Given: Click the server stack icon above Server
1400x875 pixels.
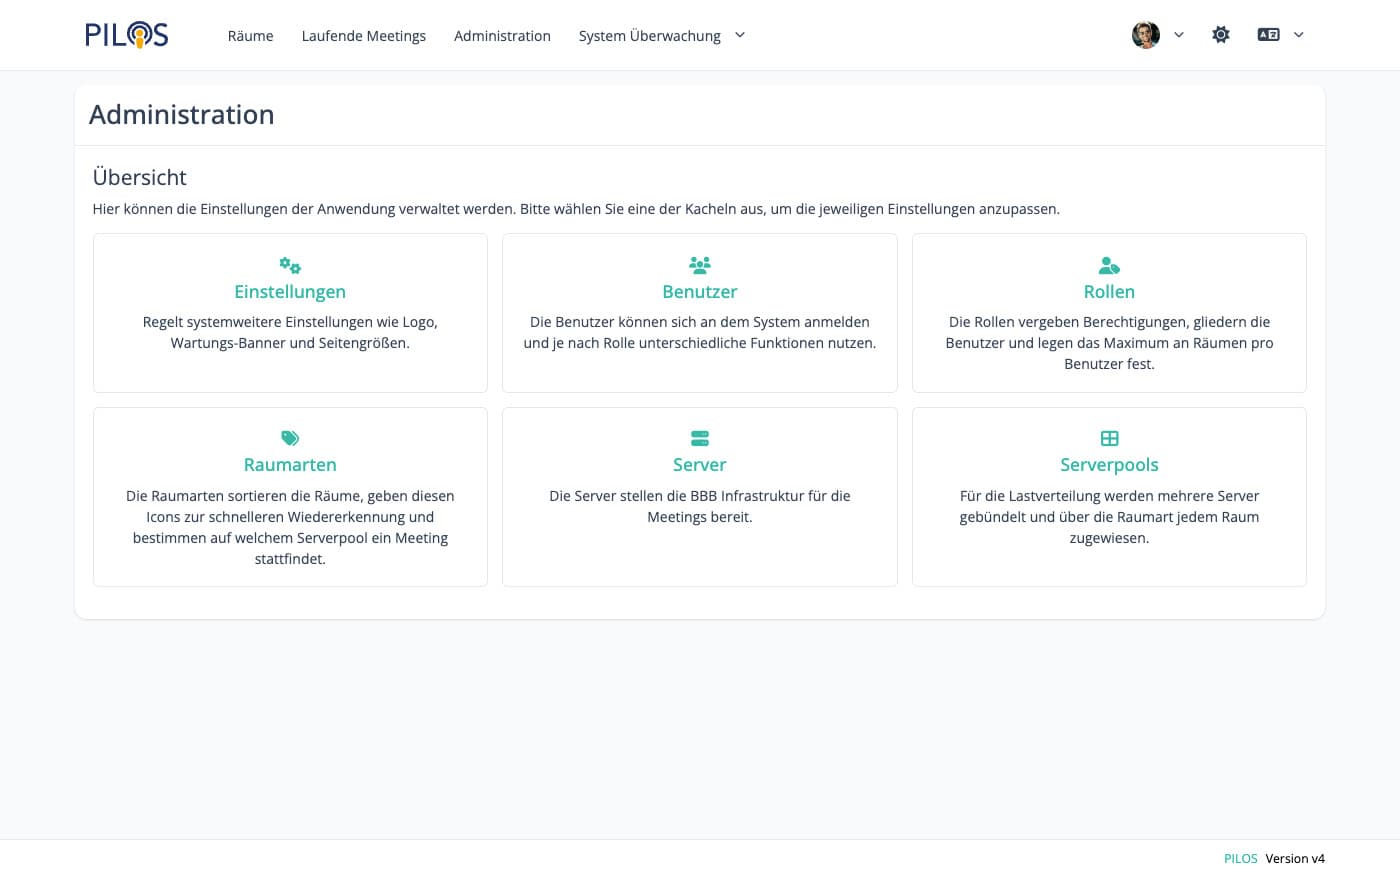Looking at the screenshot, I should (700, 438).
